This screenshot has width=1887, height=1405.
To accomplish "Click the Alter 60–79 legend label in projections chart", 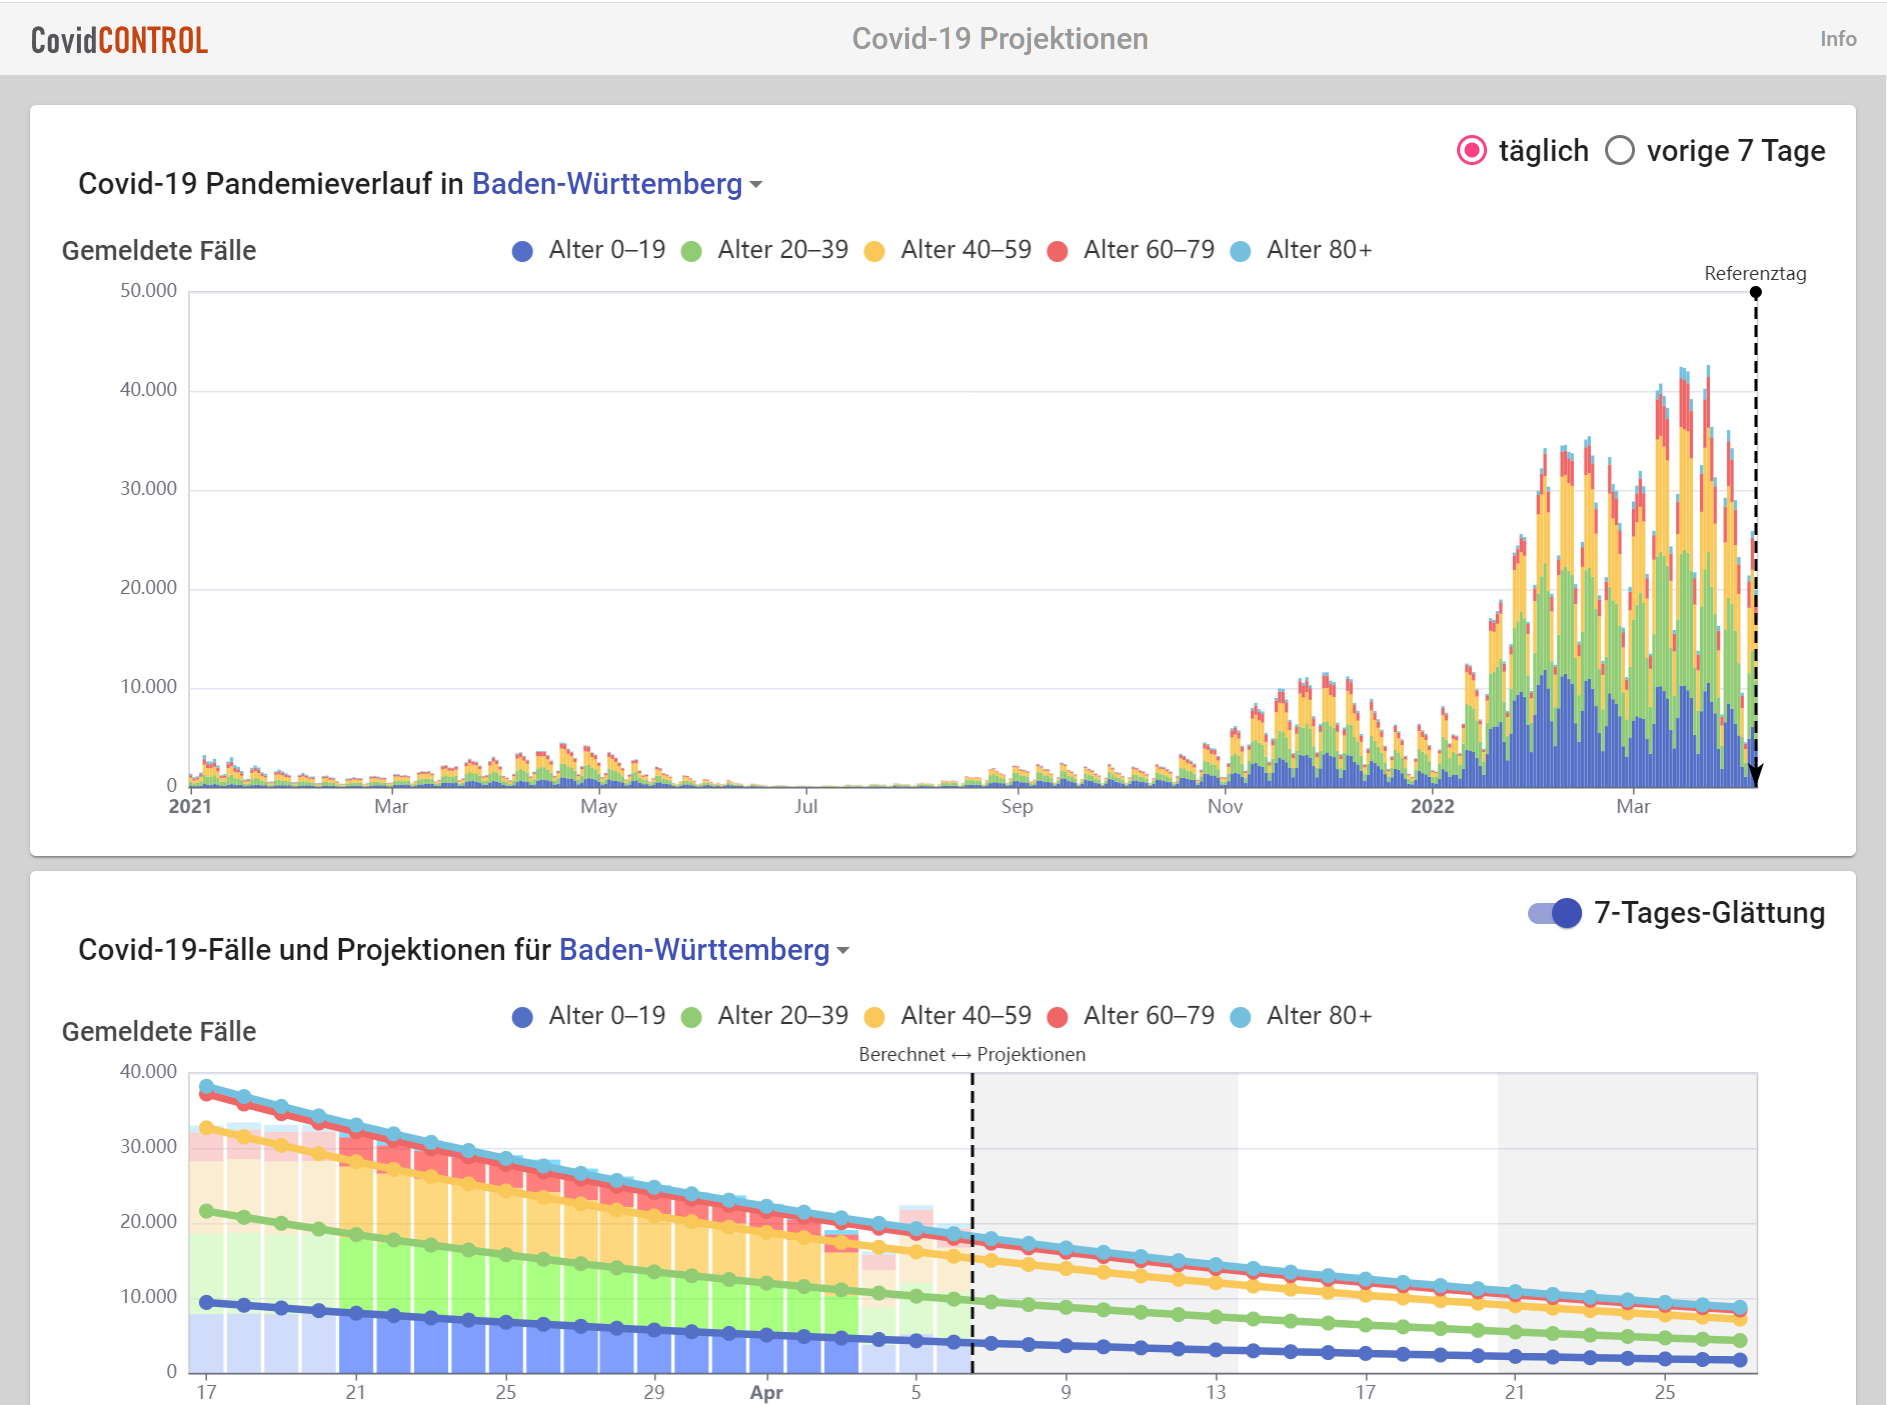I will click(1148, 1016).
